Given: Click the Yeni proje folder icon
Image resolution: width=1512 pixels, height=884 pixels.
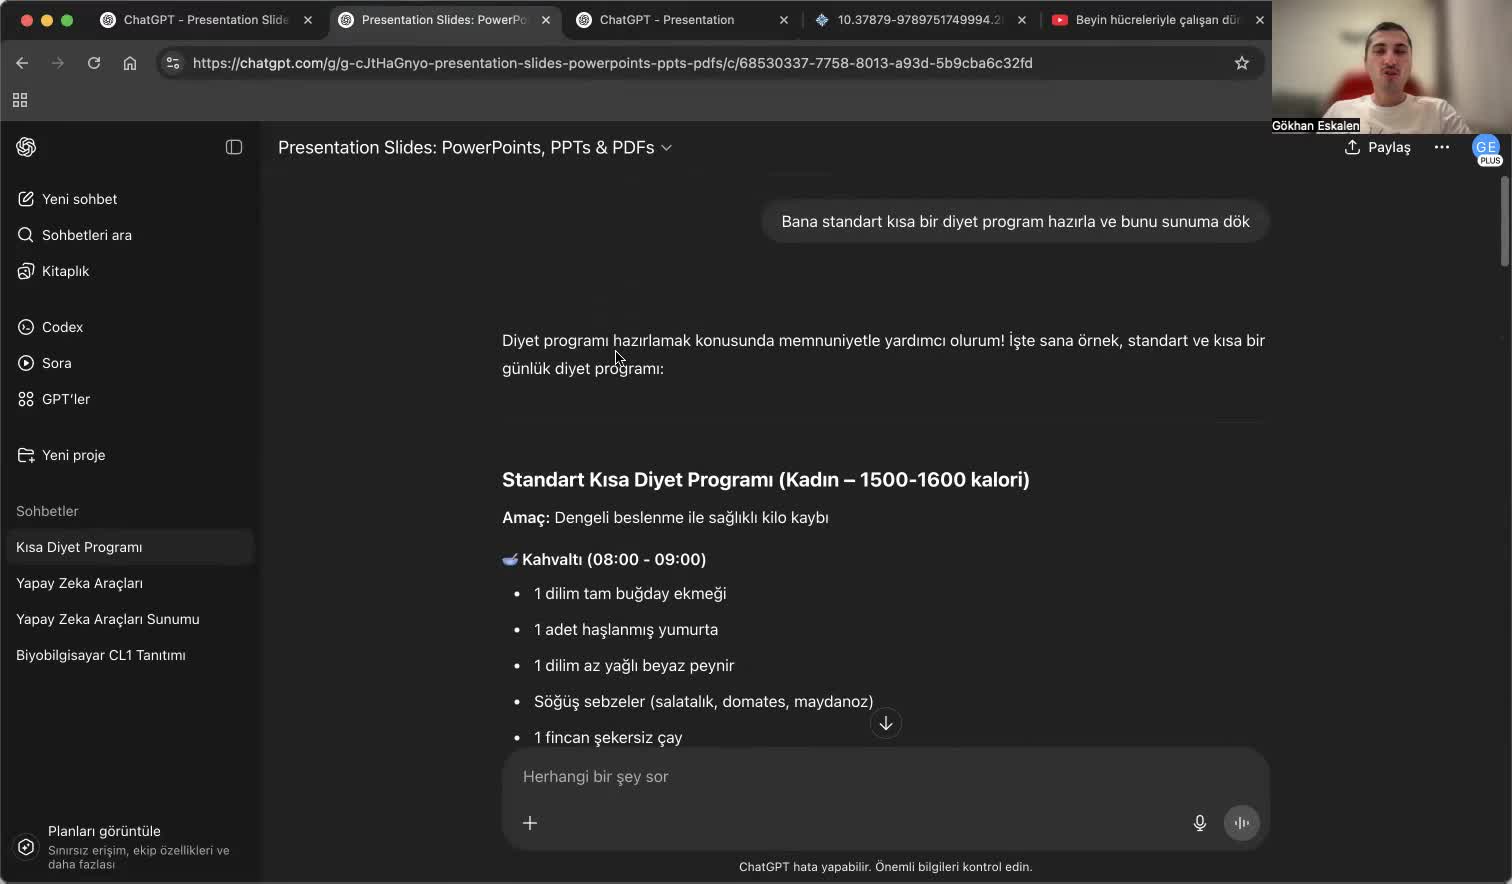Looking at the screenshot, I should coord(26,455).
